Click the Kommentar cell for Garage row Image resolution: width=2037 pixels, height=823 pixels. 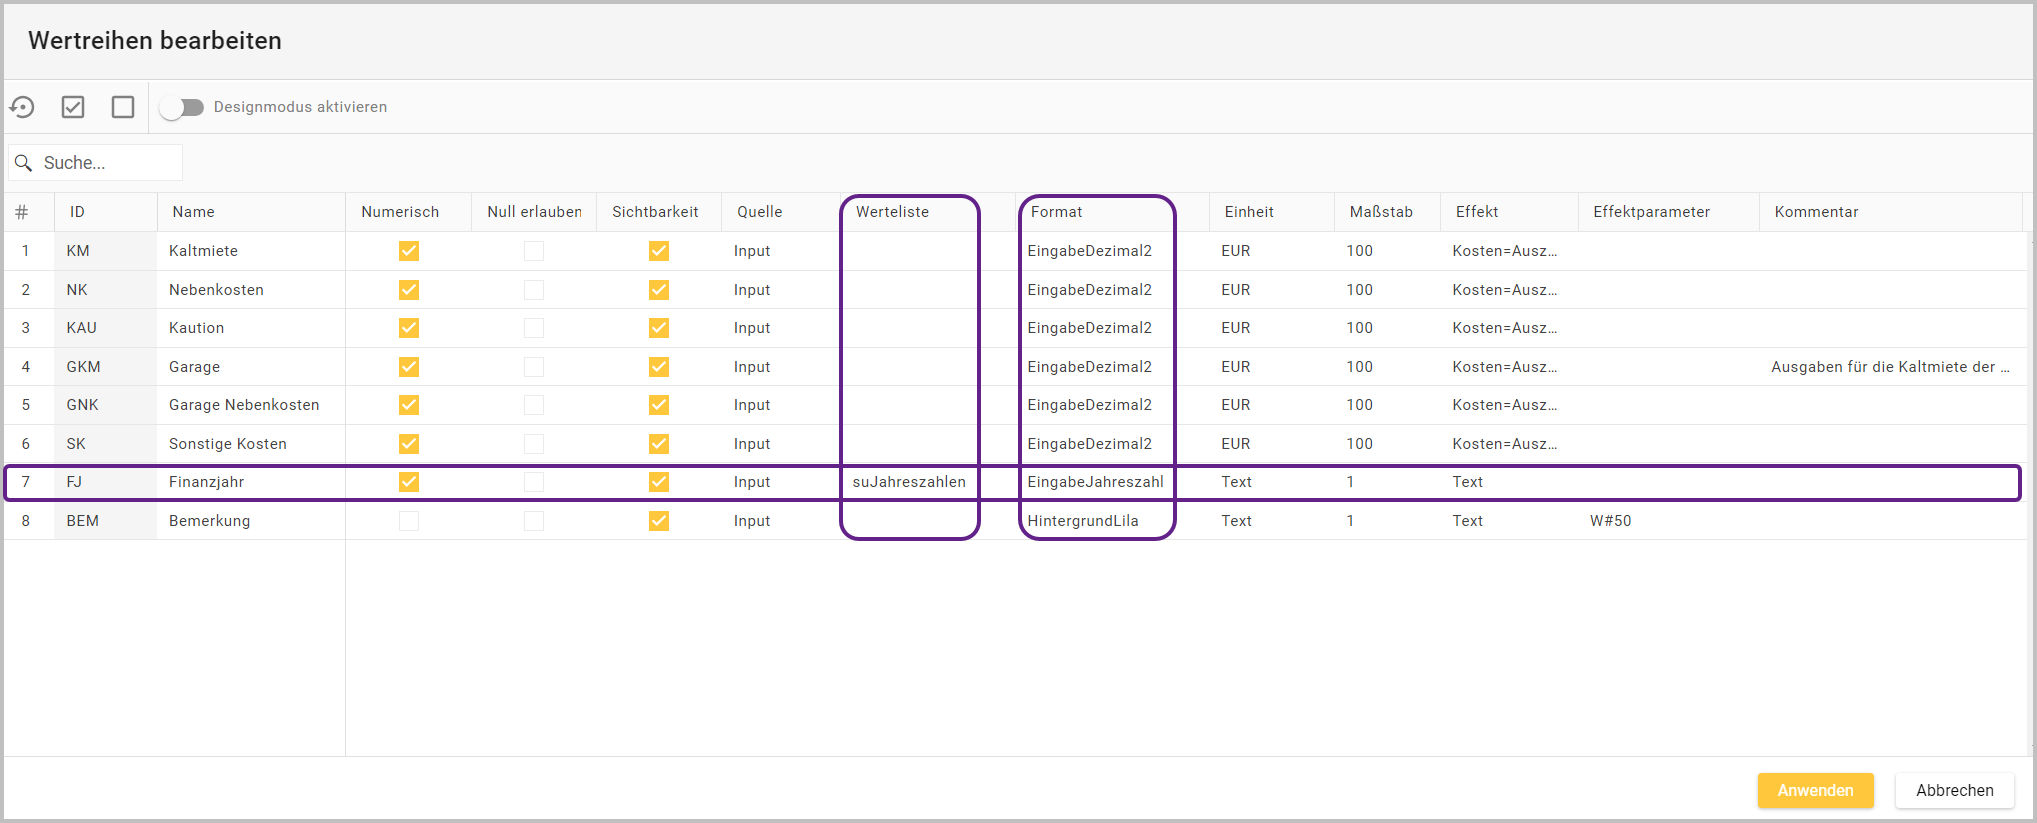point(1889,367)
